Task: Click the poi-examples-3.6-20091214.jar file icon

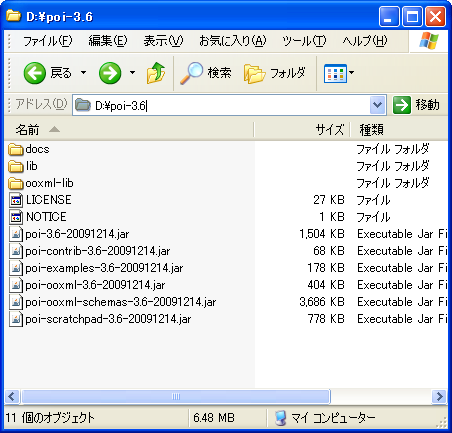Action: coord(16,268)
